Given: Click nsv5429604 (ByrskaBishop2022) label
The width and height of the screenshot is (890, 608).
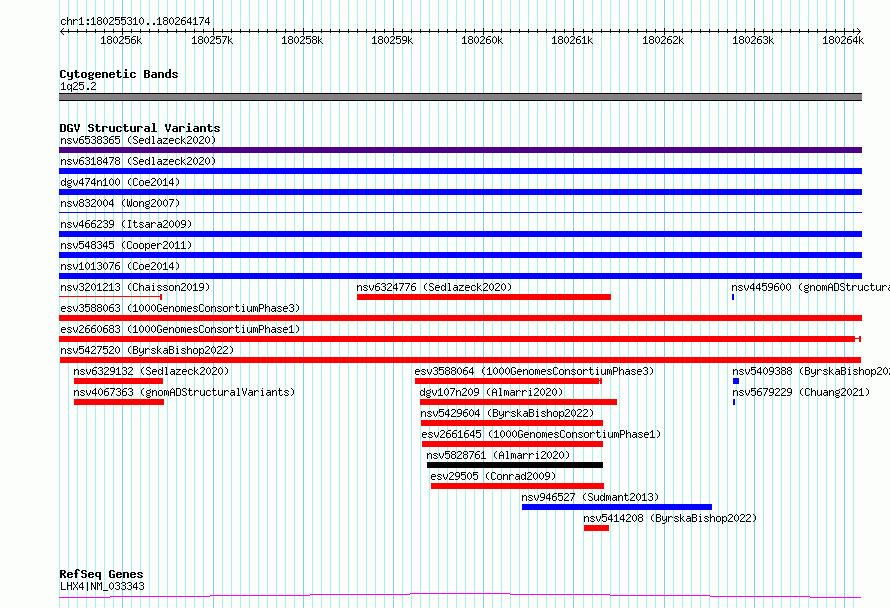Looking at the screenshot, I should 507,413.
